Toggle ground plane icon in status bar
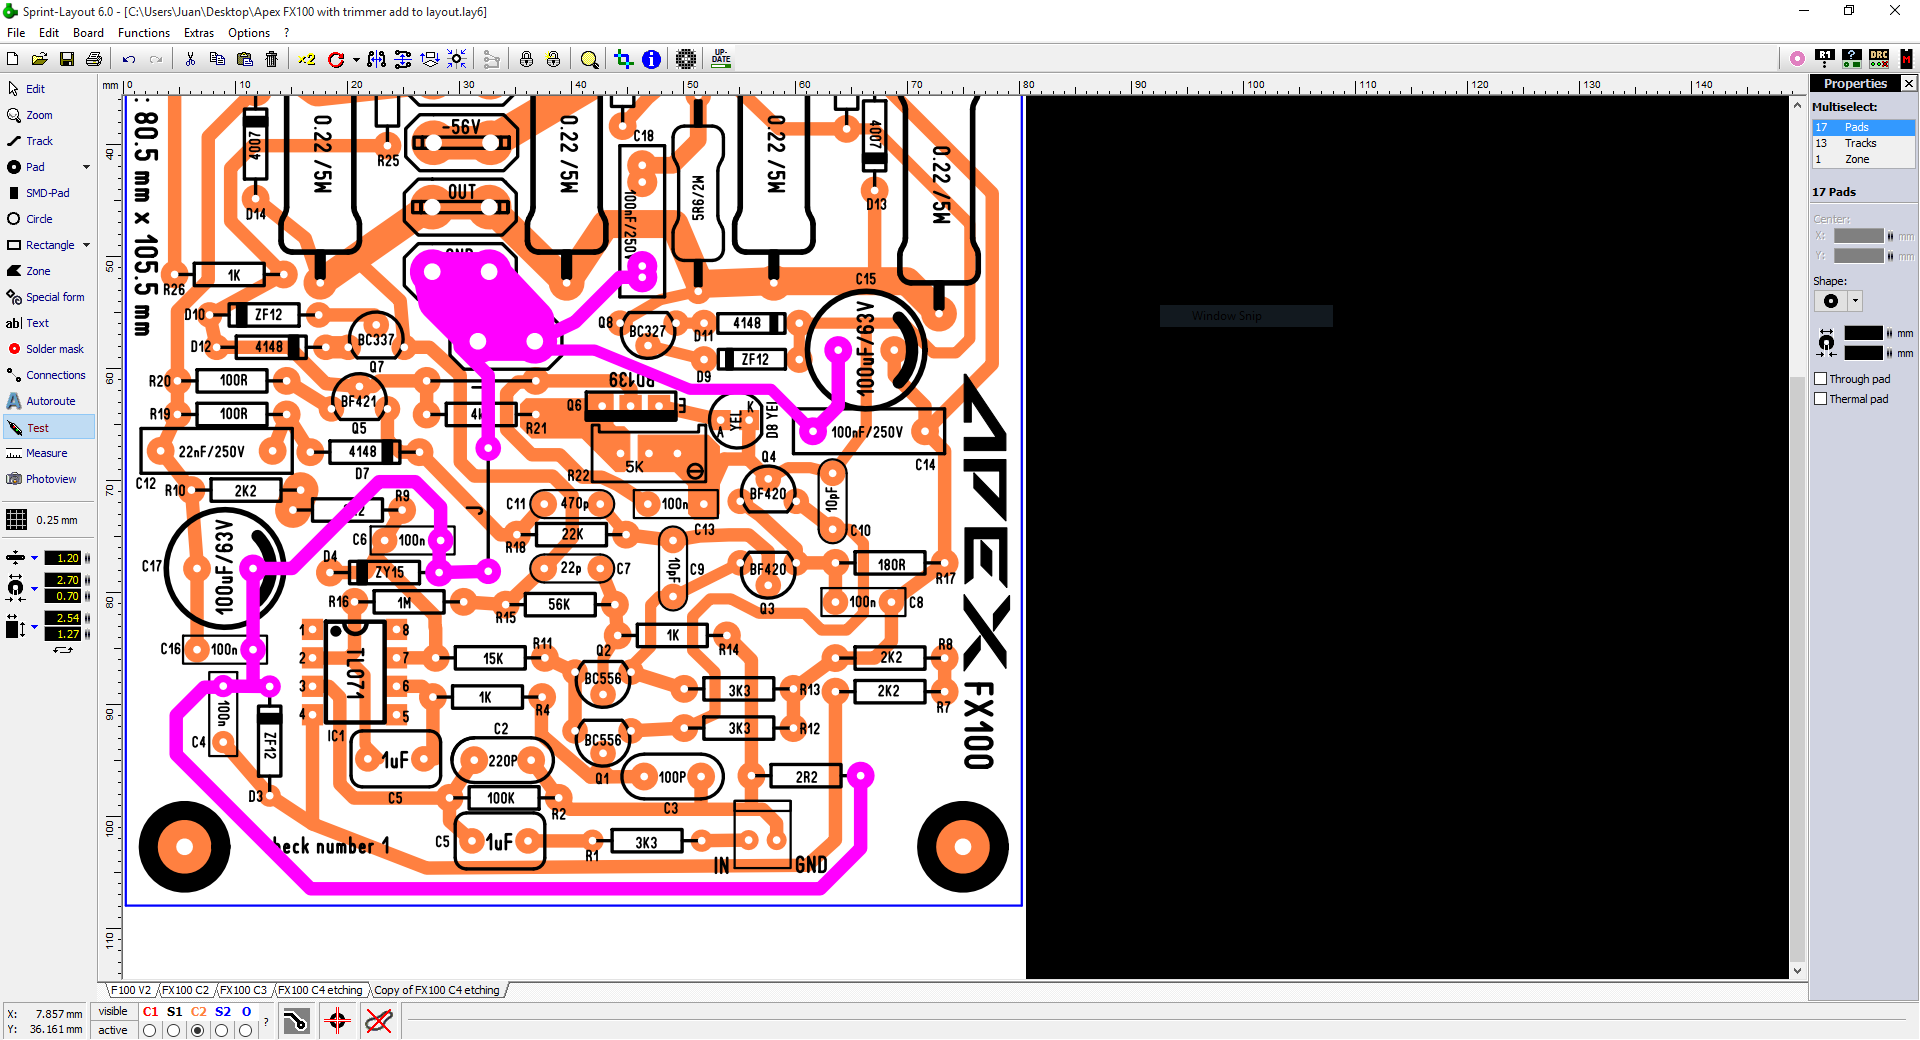 pos(297,1021)
